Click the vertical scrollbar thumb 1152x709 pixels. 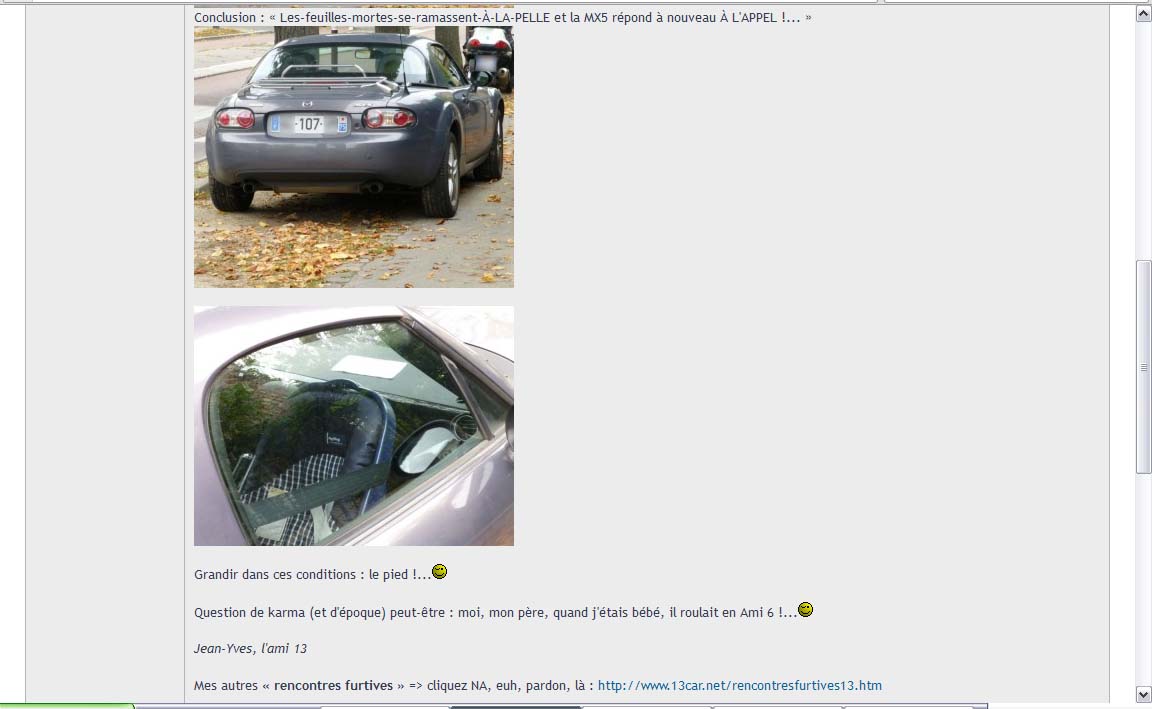(x=1143, y=367)
